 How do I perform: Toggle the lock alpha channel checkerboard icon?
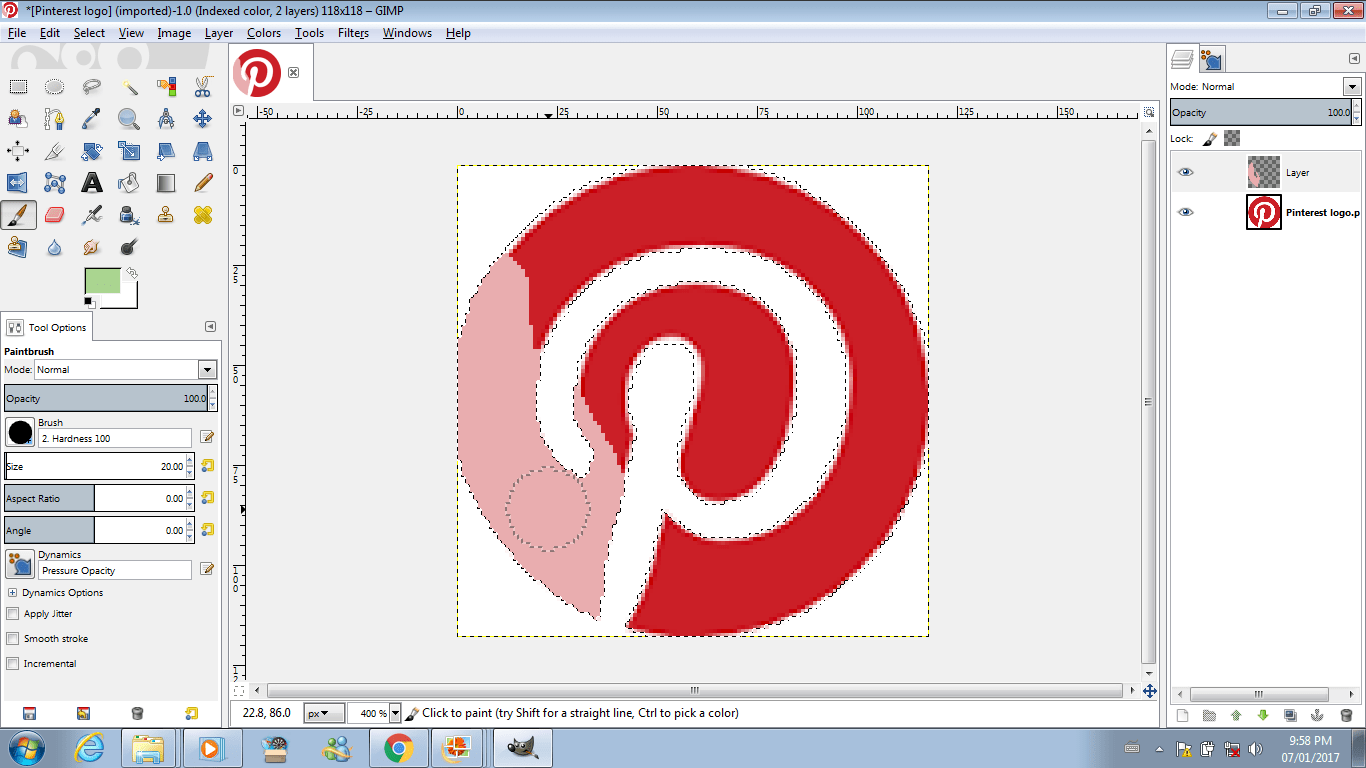point(1232,139)
